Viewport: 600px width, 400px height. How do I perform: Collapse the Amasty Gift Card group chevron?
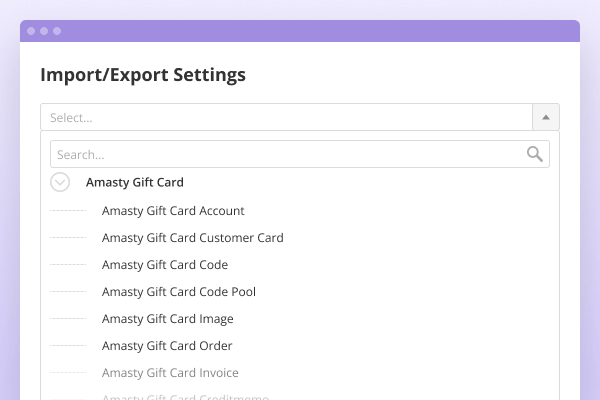60,182
